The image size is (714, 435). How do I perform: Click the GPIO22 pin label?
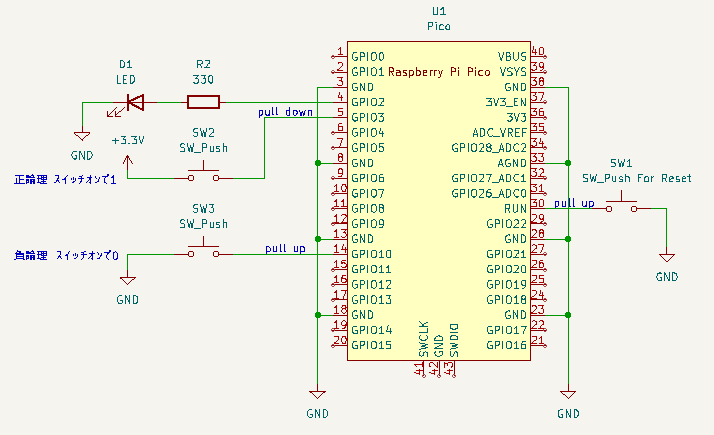pyautogui.click(x=506, y=224)
